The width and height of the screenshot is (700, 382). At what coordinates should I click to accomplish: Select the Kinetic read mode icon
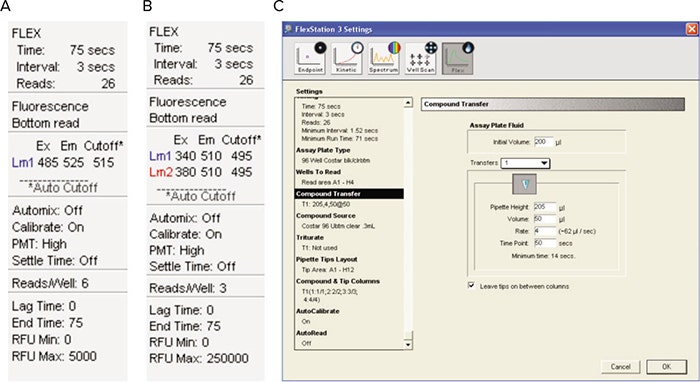click(x=347, y=58)
